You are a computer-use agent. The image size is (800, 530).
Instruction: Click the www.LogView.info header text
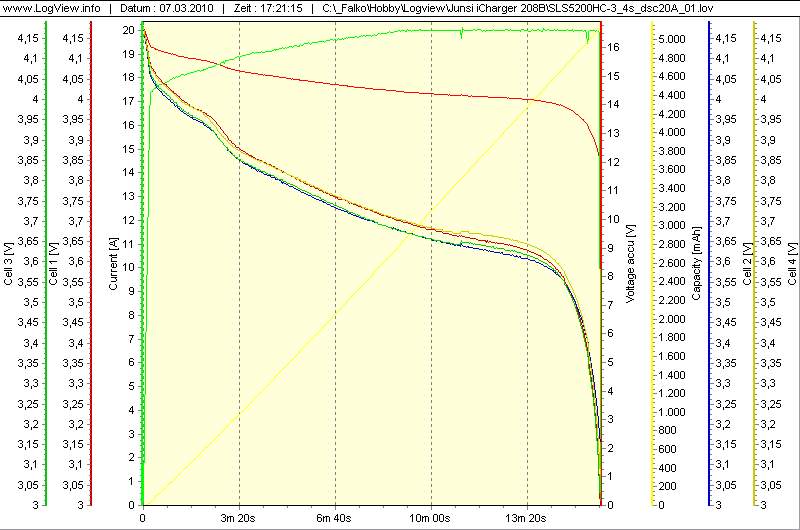tap(52, 8)
